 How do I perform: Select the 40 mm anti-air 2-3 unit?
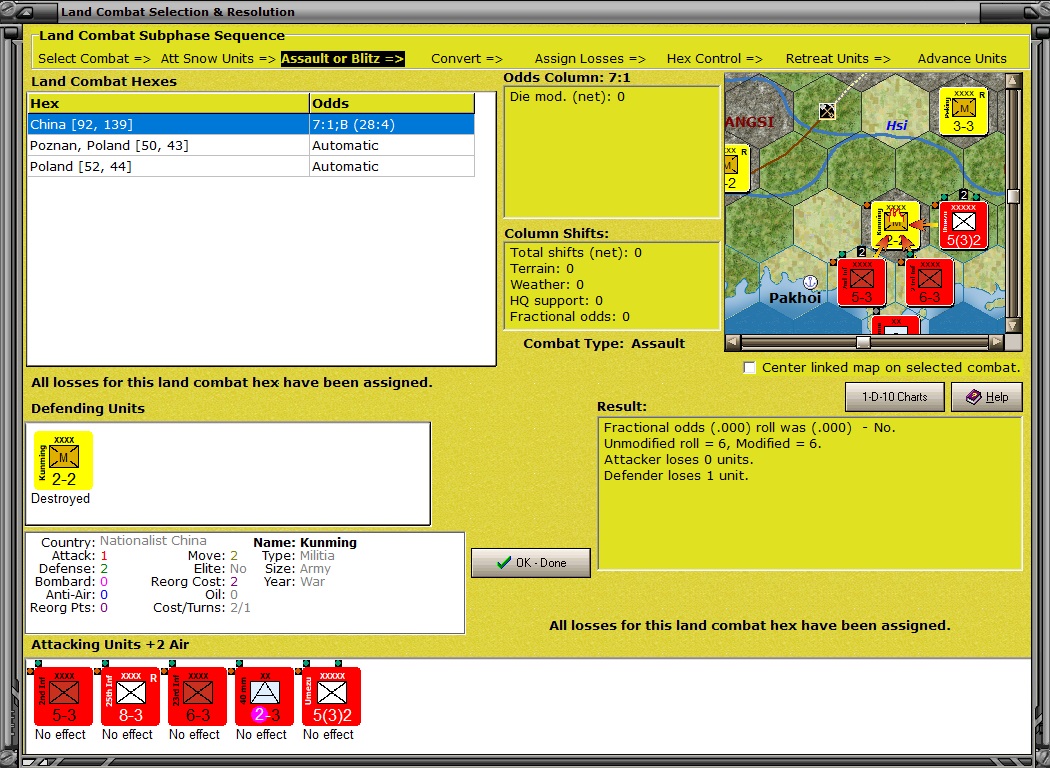[x=264, y=696]
